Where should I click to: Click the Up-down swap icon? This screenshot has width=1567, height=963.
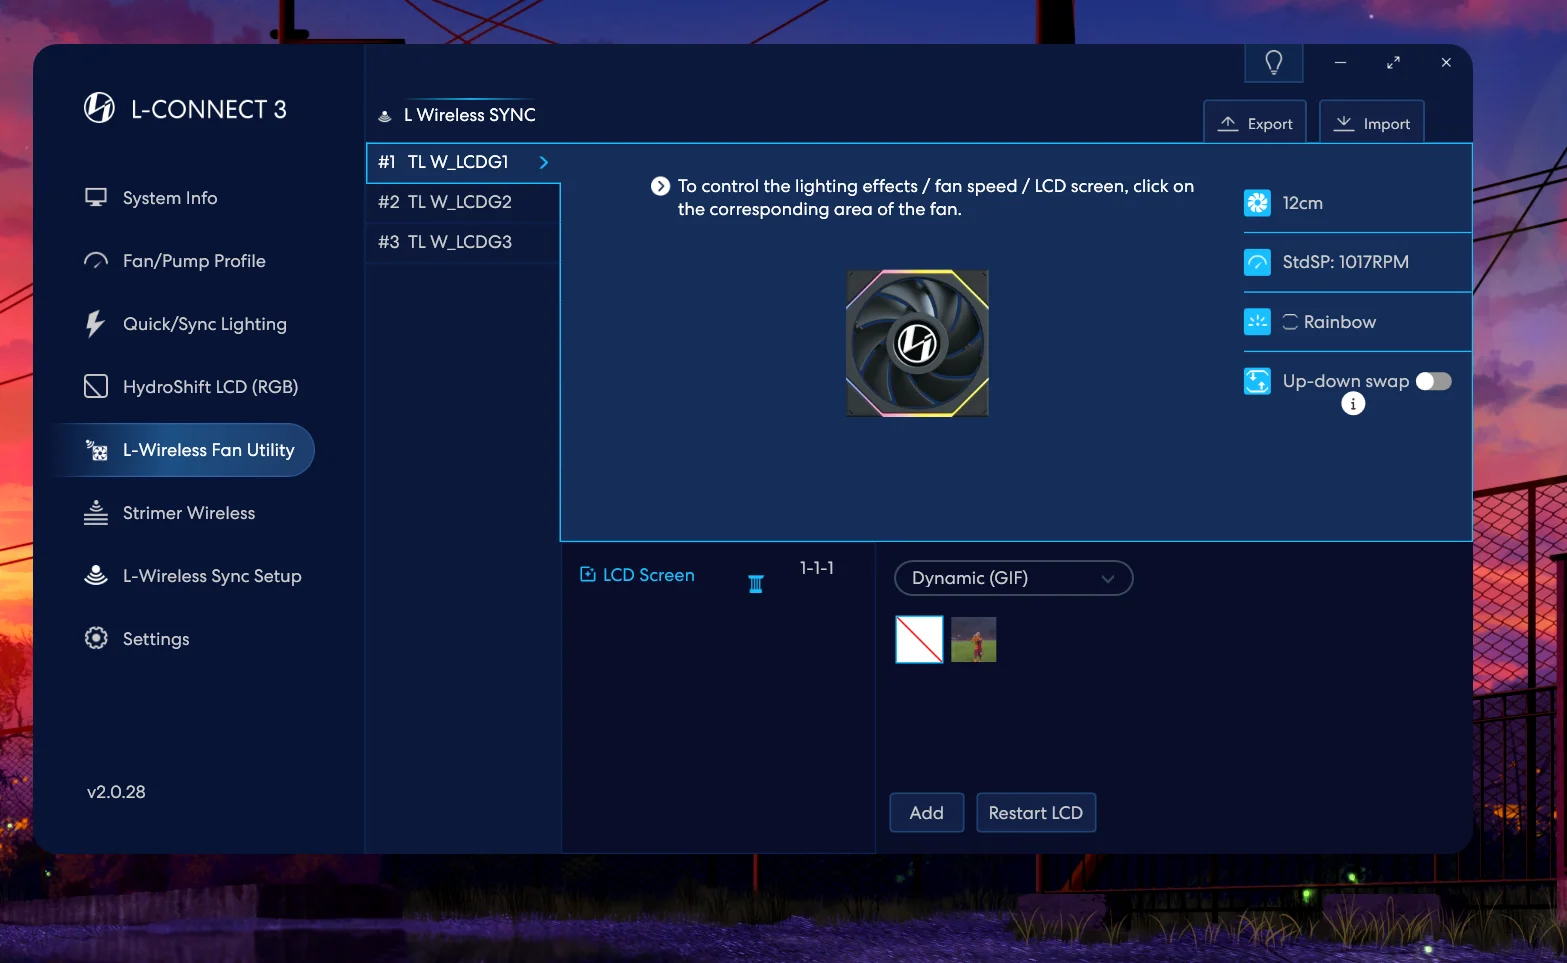point(1257,381)
